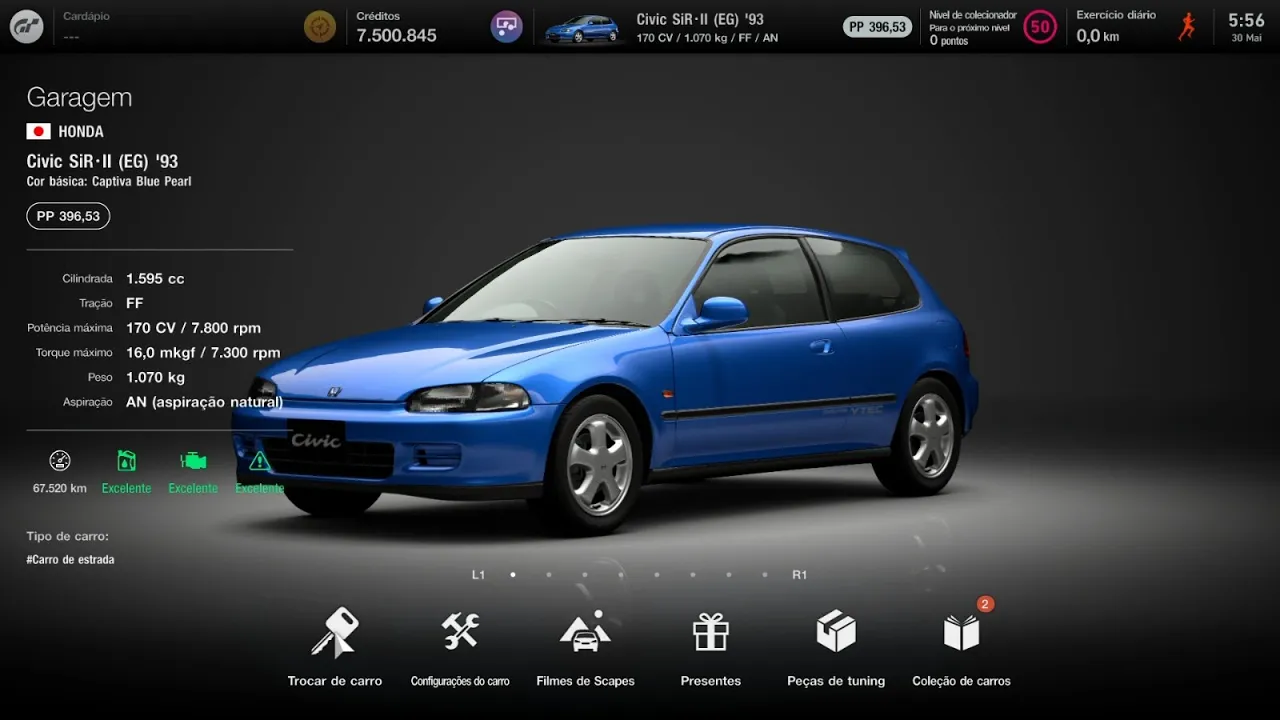
Task: Click the notification badge 2 on Coleção
Action: (x=985, y=604)
